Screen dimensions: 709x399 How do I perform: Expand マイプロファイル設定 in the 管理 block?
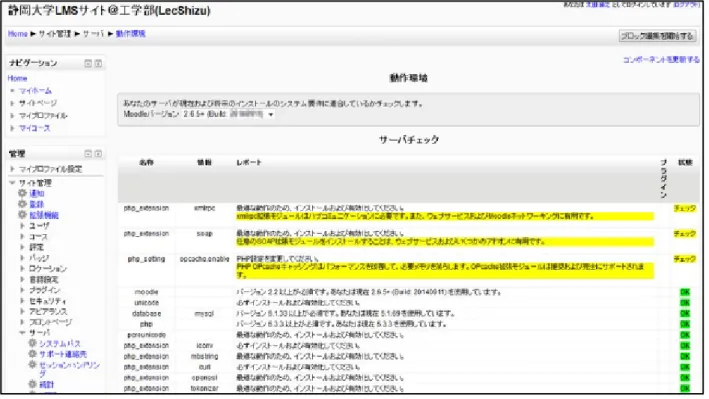pos(12,169)
